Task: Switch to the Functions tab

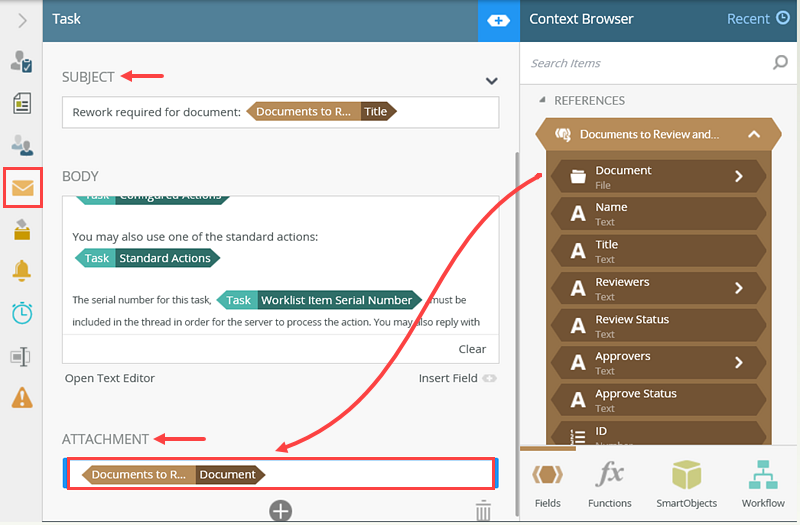Action: (x=610, y=485)
